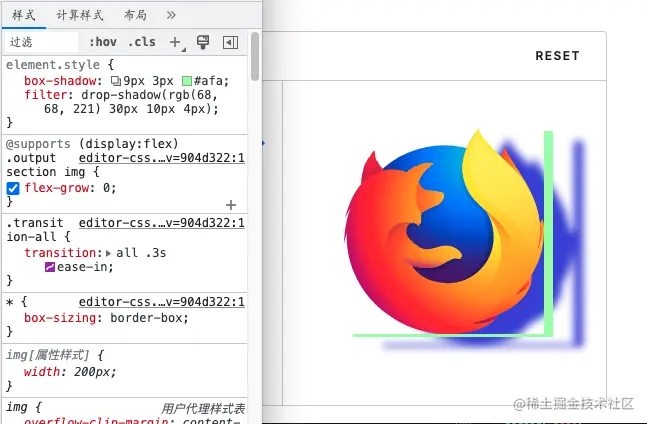Show more tabs with the double-chevron
Image resolution: width=647 pixels, height=424 pixels.
(171, 15)
